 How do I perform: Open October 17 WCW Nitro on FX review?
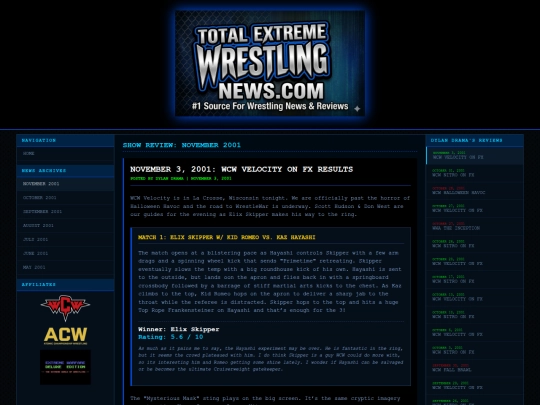pos(475,280)
